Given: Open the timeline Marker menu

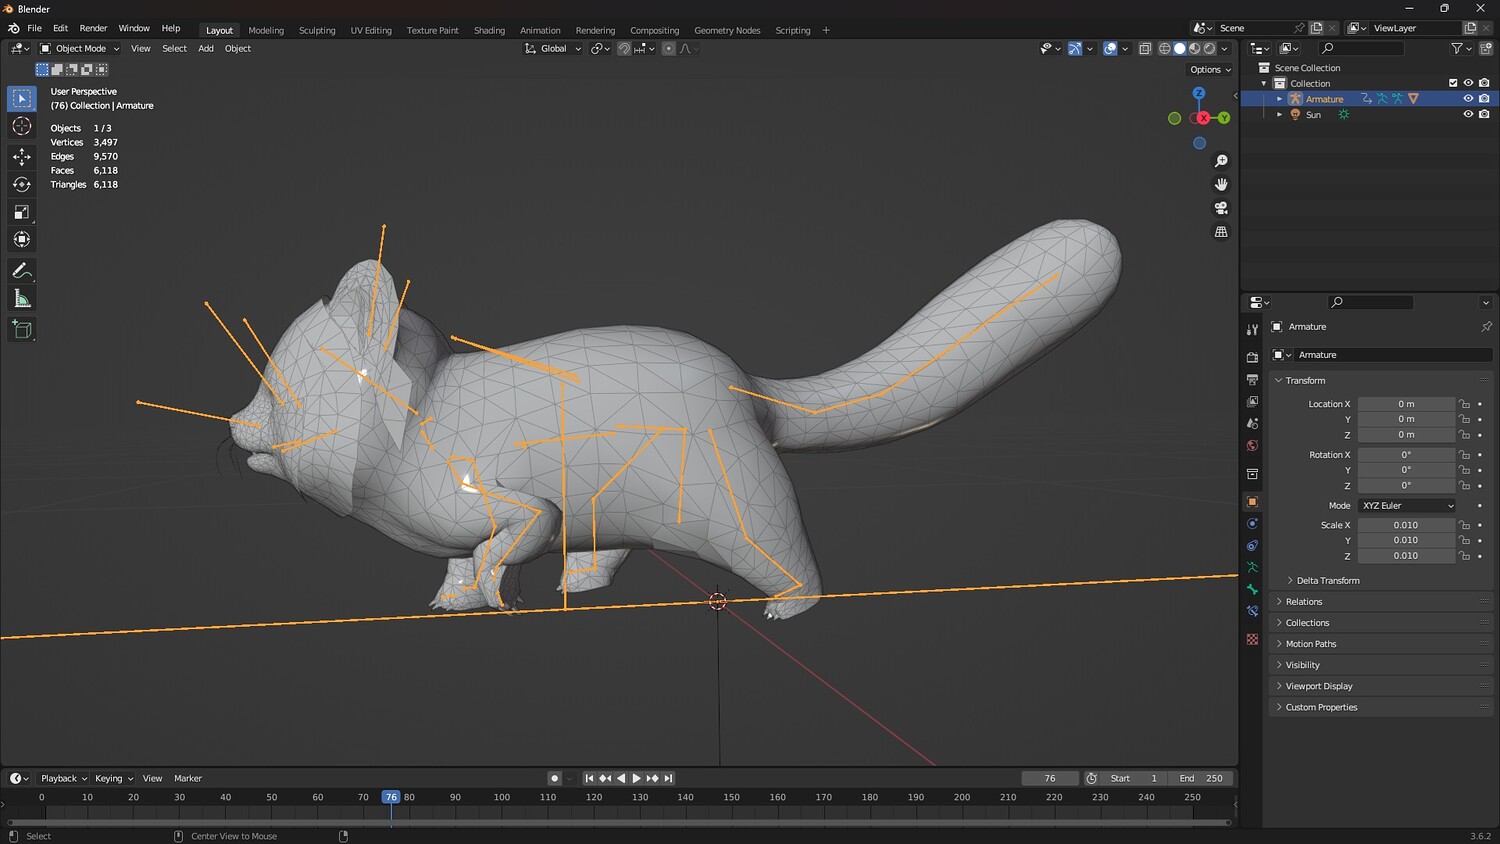Looking at the screenshot, I should tap(188, 778).
